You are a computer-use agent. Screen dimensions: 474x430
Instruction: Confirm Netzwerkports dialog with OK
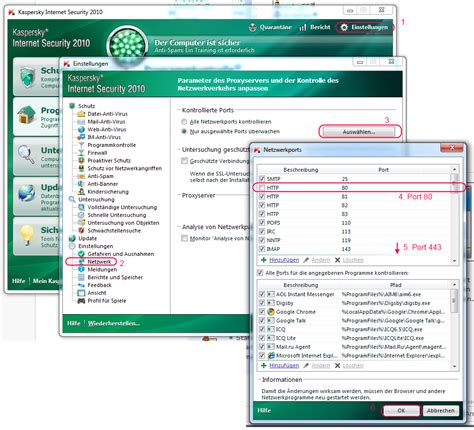point(401,410)
